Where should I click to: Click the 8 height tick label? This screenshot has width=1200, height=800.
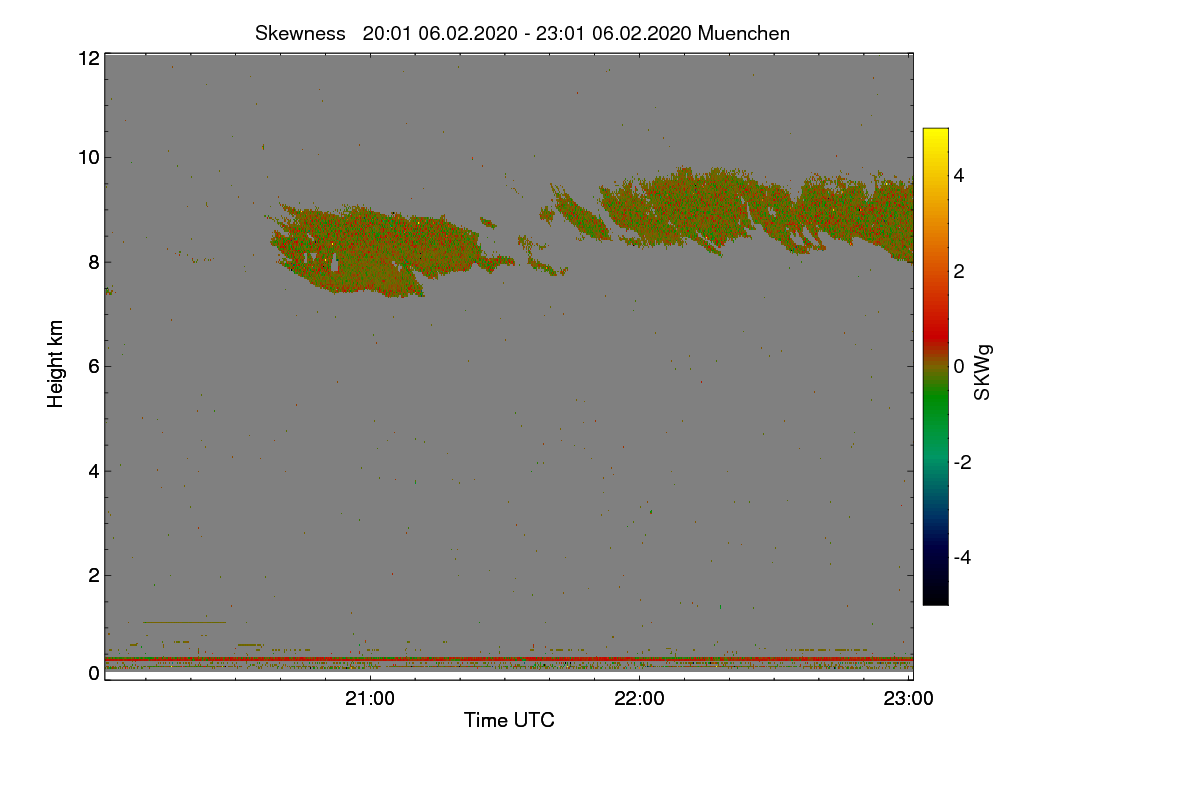pyautogui.click(x=94, y=262)
